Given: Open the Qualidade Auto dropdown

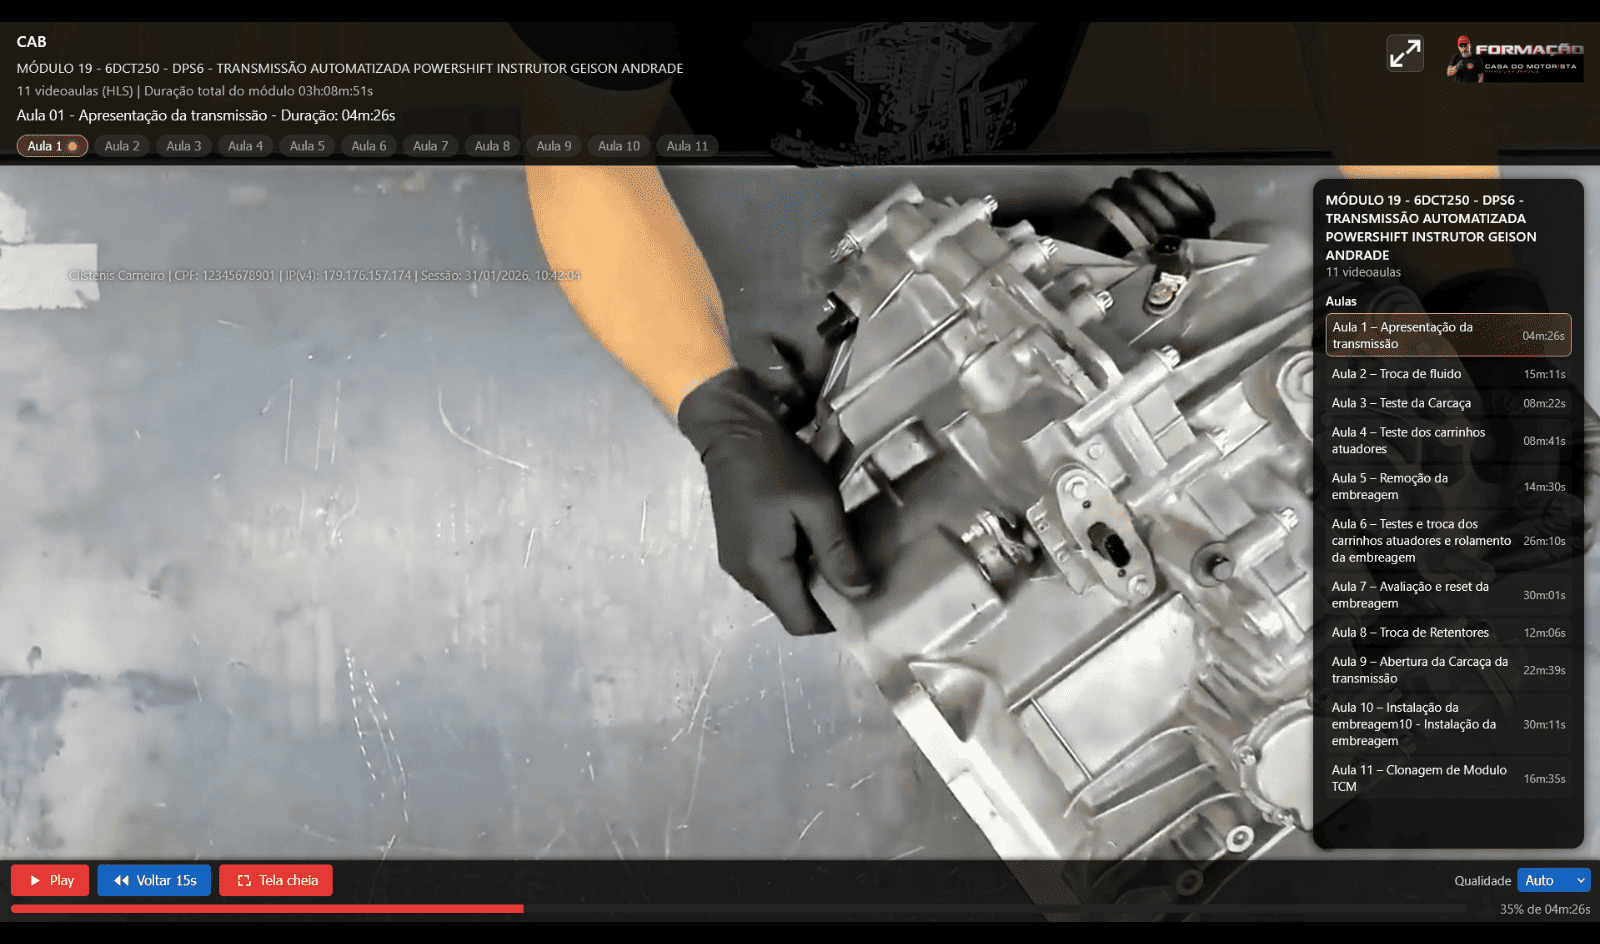Looking at the screenshot, I should click(x=1553, y=880).
